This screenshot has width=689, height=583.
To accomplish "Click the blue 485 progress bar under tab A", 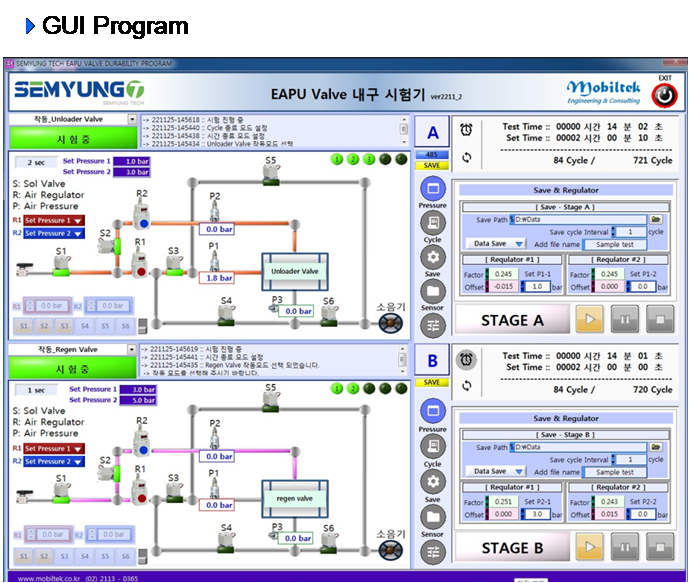I will (432, 155).
